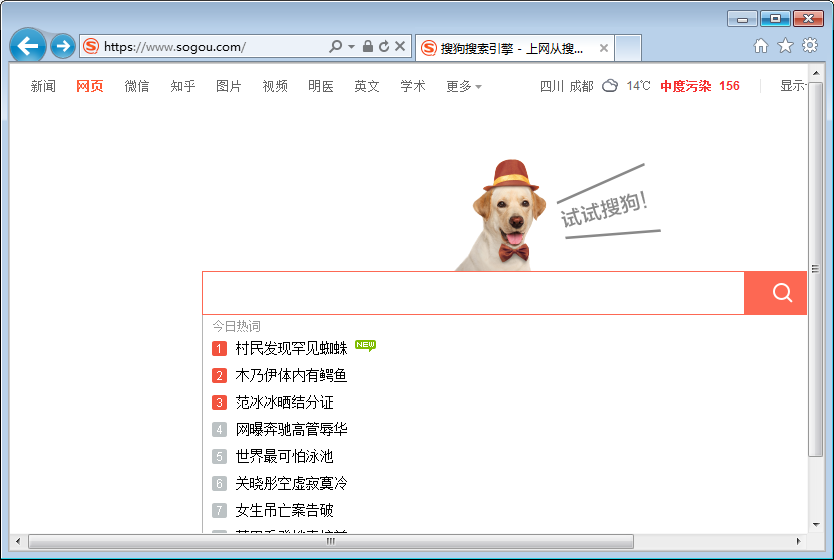The height and width of the screenshot is (560, 834).
Task: Click the rank 3 number badge
Action: click(x=219, y=402)
